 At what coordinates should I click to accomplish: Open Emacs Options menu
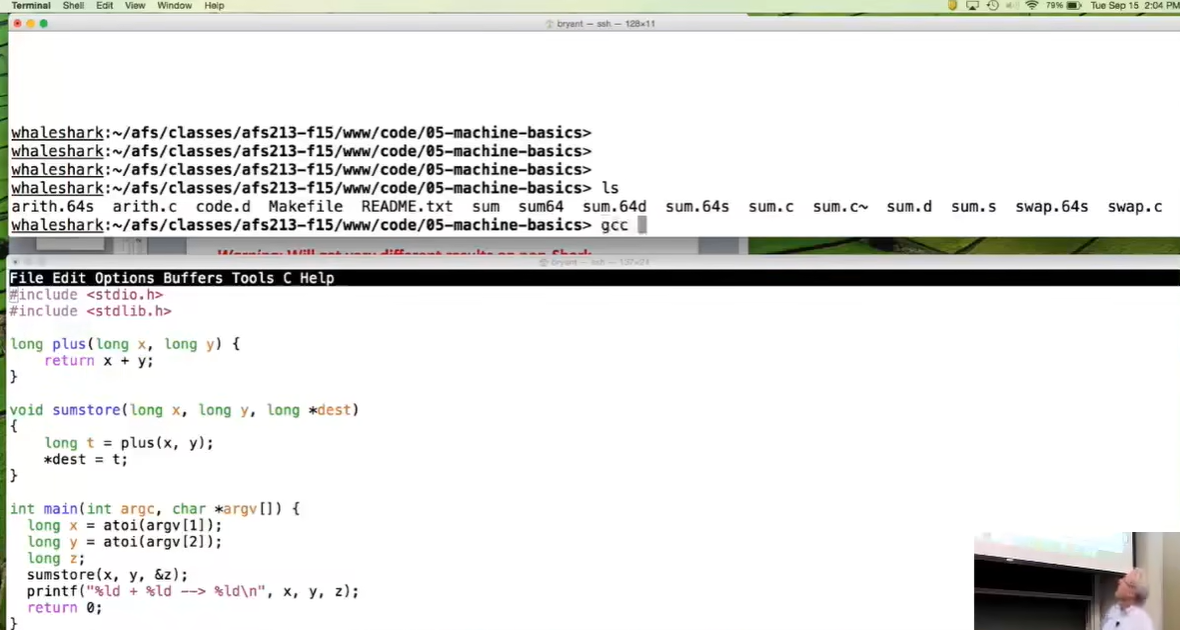pos(124,278)
